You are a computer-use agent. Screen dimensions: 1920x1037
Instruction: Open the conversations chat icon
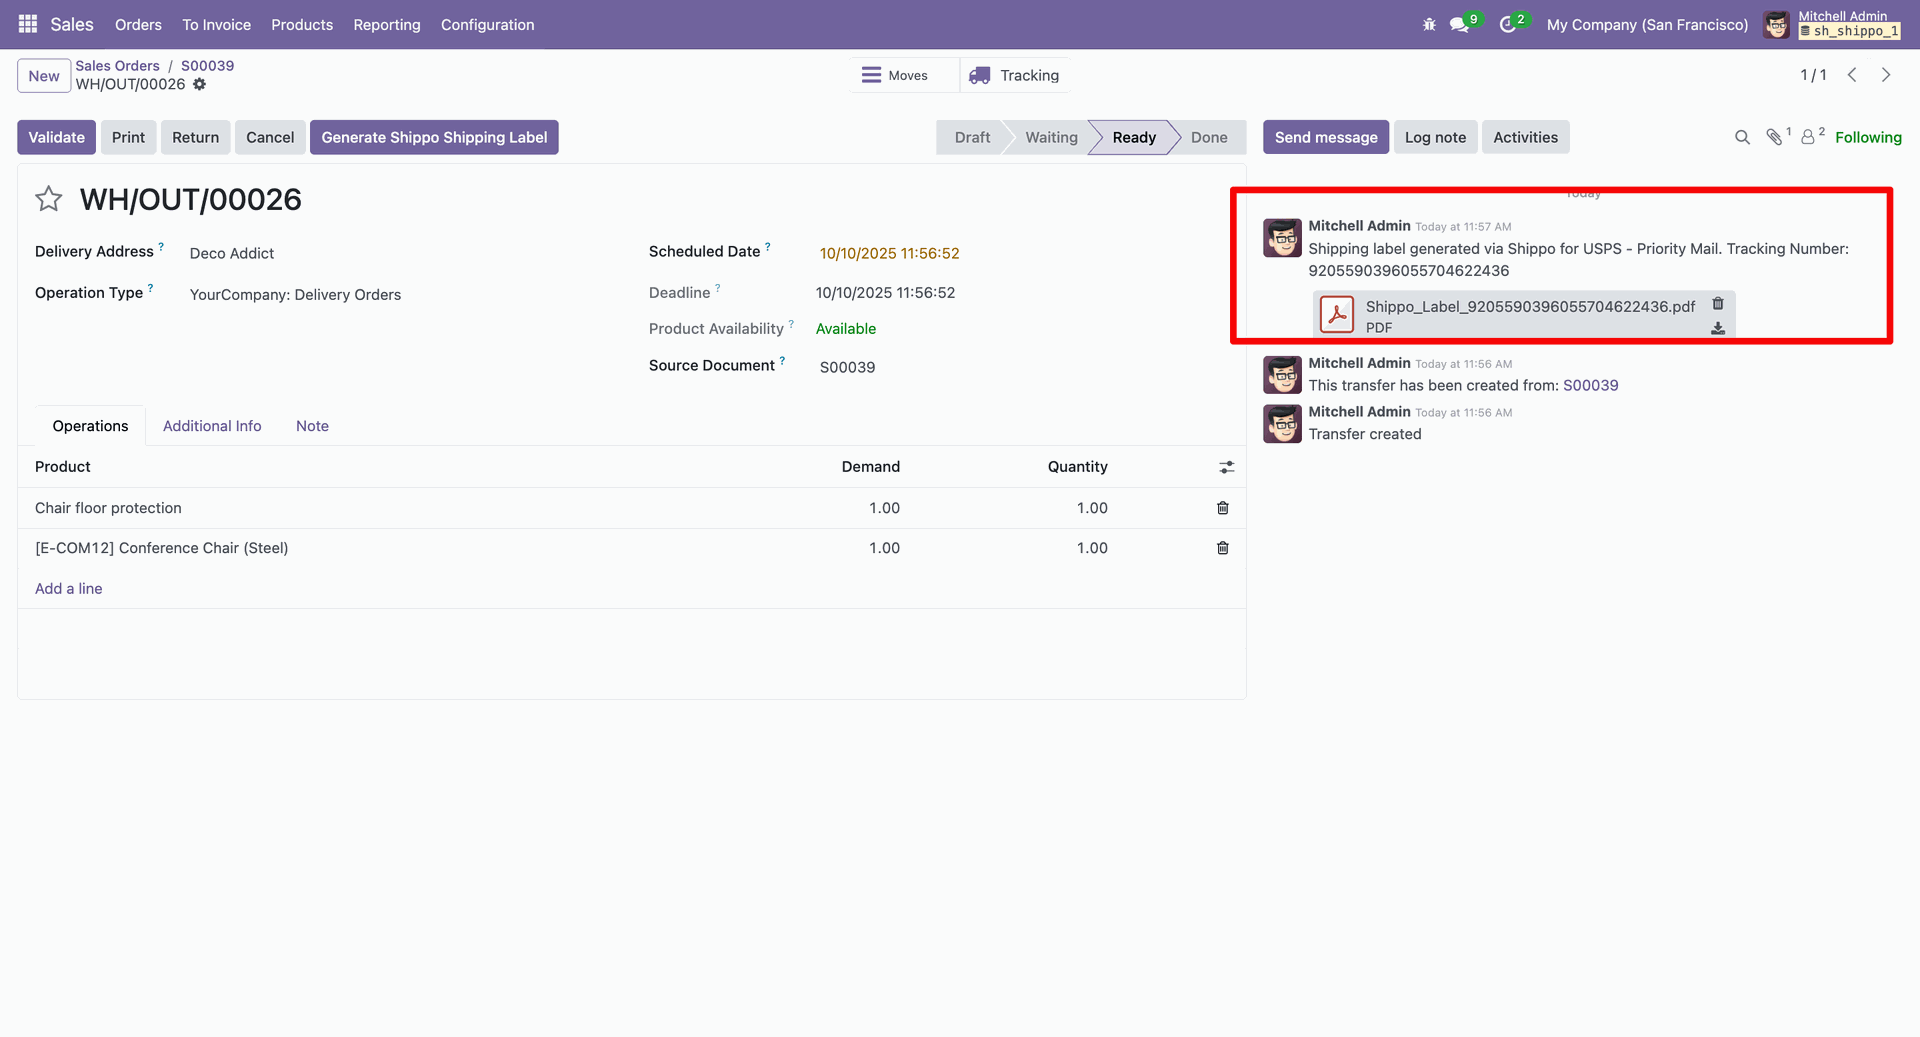click(1460, 24)
